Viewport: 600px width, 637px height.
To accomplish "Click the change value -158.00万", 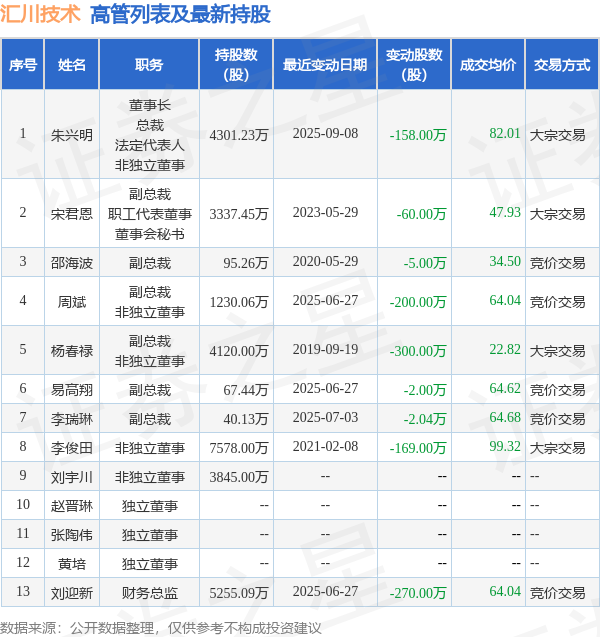I will pyautogui.click(x=418, y=135).
